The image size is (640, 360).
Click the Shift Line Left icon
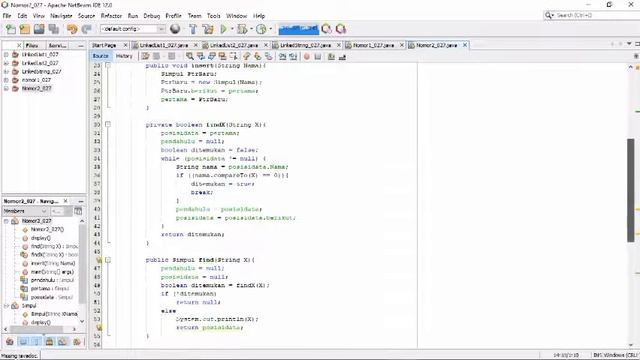tap(282, 56)
